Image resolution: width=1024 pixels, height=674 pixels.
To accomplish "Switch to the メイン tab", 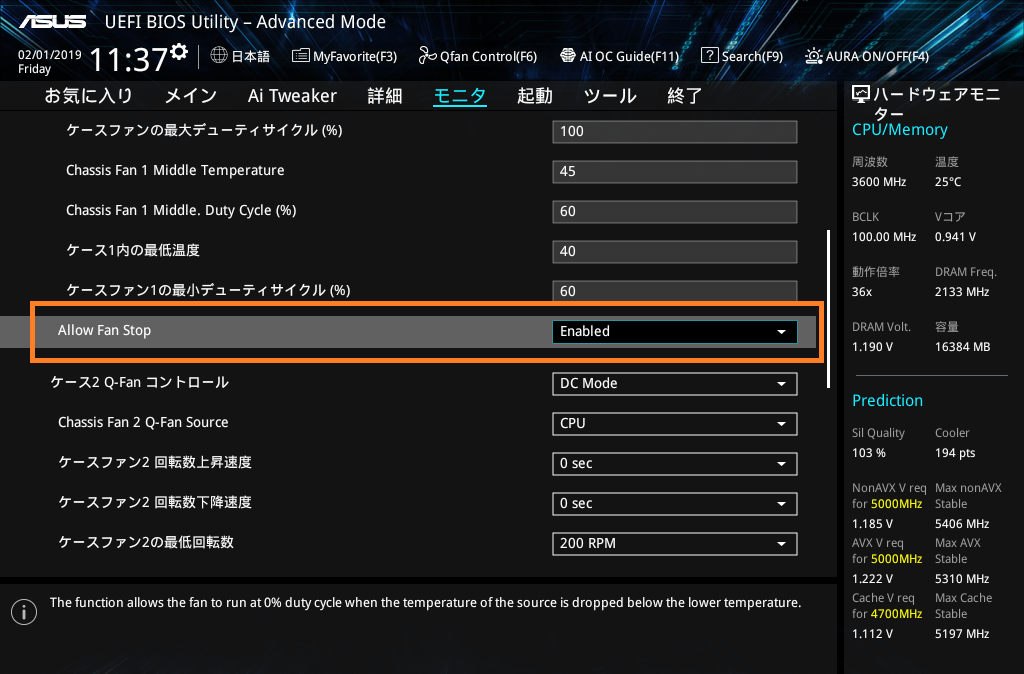I will point(191,96).
